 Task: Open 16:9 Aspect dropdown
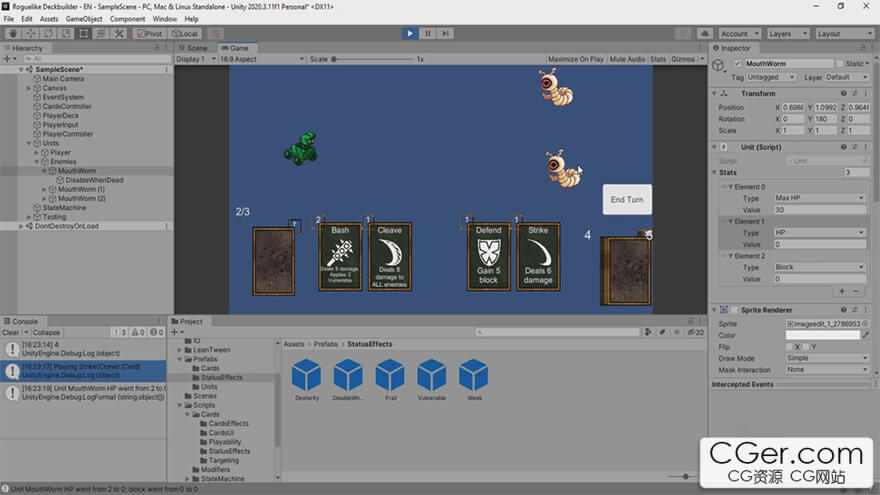point(262,59)
